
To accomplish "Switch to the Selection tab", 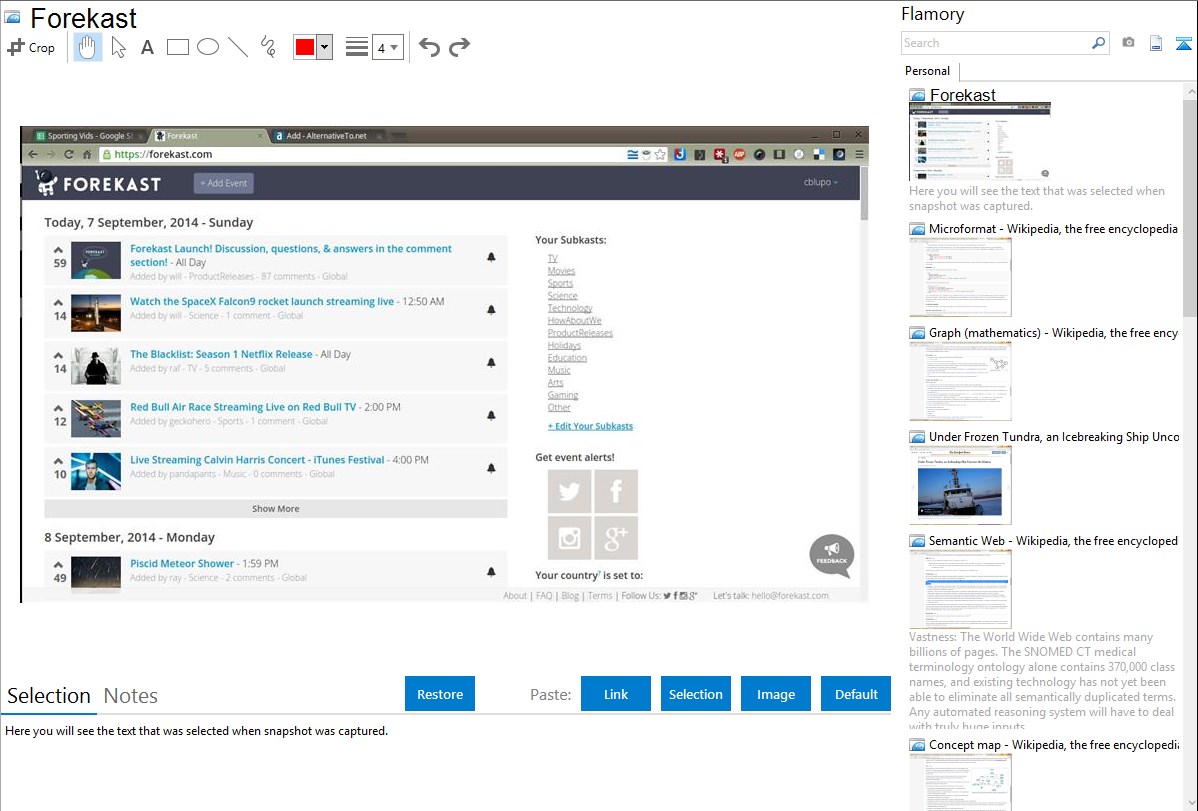I will 49,696.
